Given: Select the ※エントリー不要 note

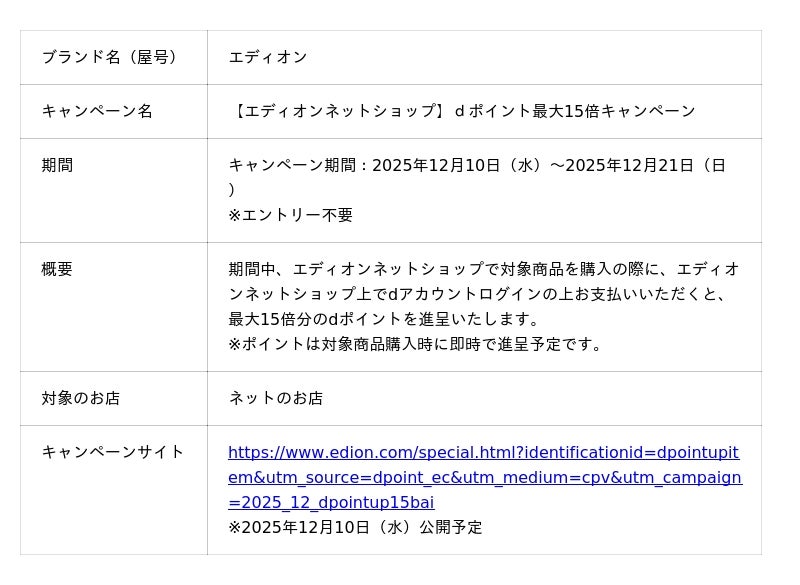Looking at the screenshot, I should [290, 215].
